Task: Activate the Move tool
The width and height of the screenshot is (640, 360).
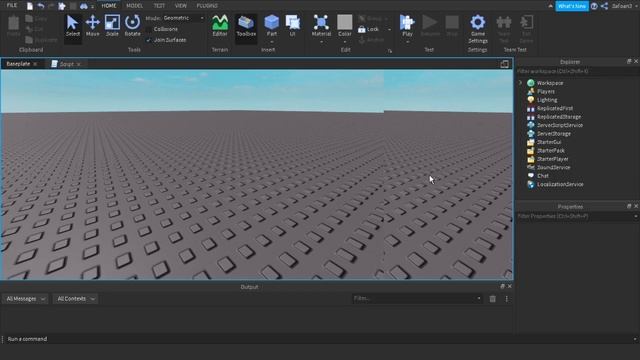Action: point(93,26)
